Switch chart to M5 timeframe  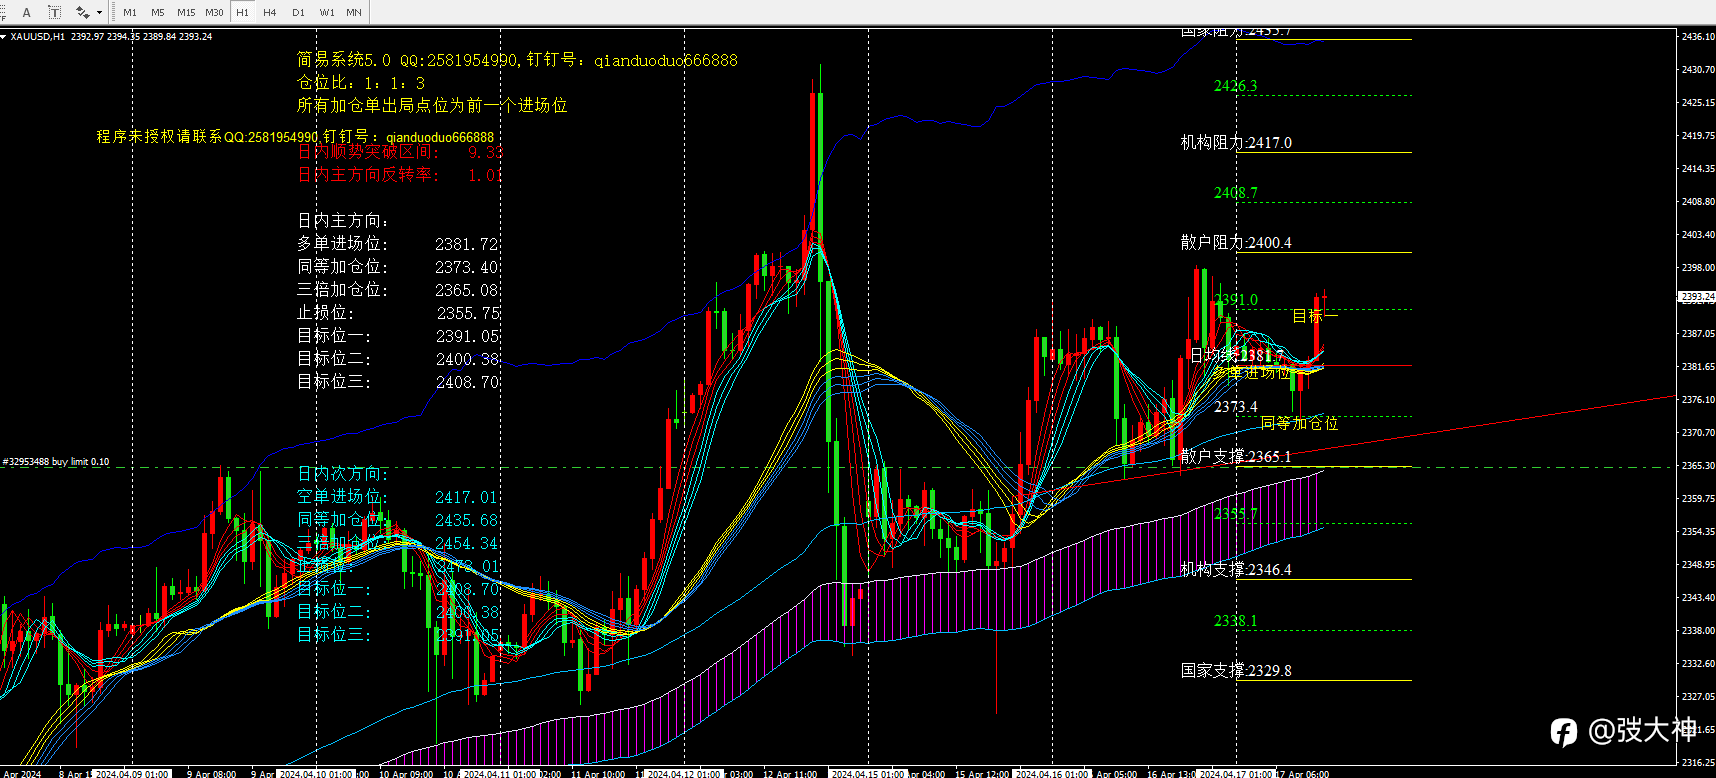[x=158, y=12]
